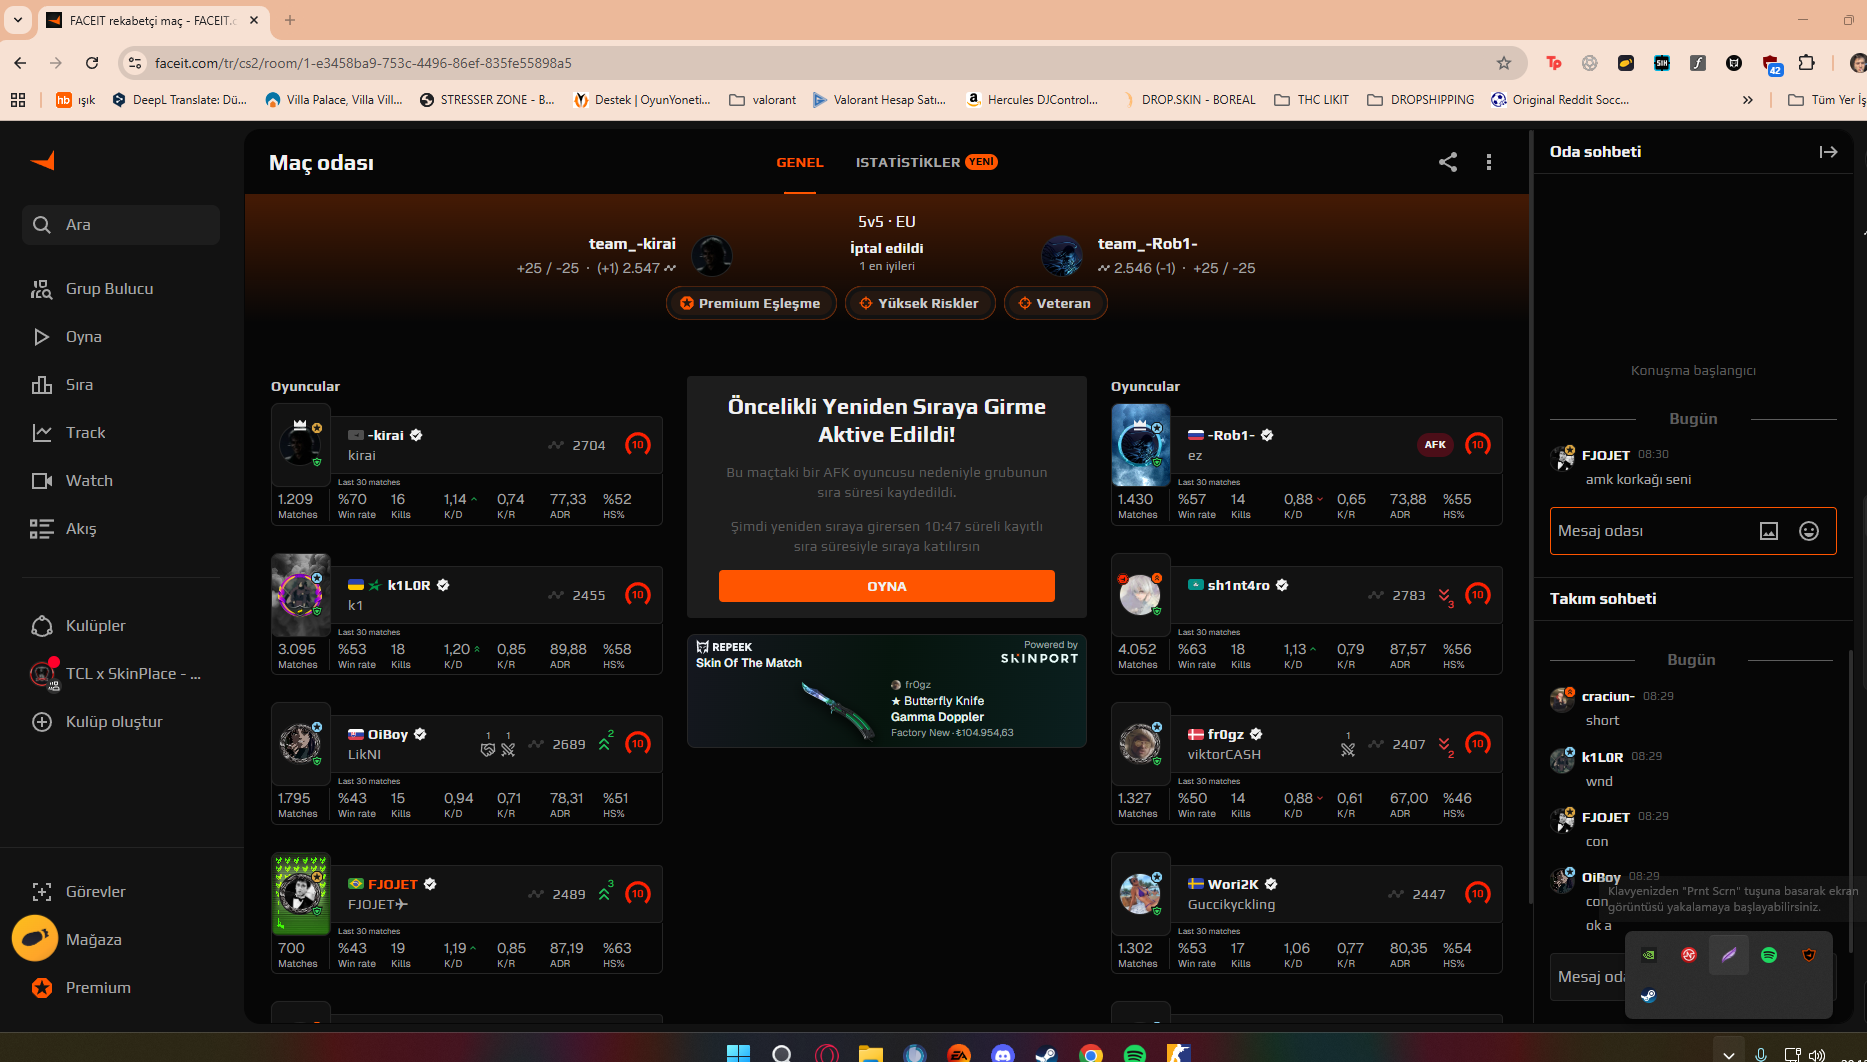Screen dimensions: 1867x1062
Task: Open the Watch section
Action: (89, 481)
